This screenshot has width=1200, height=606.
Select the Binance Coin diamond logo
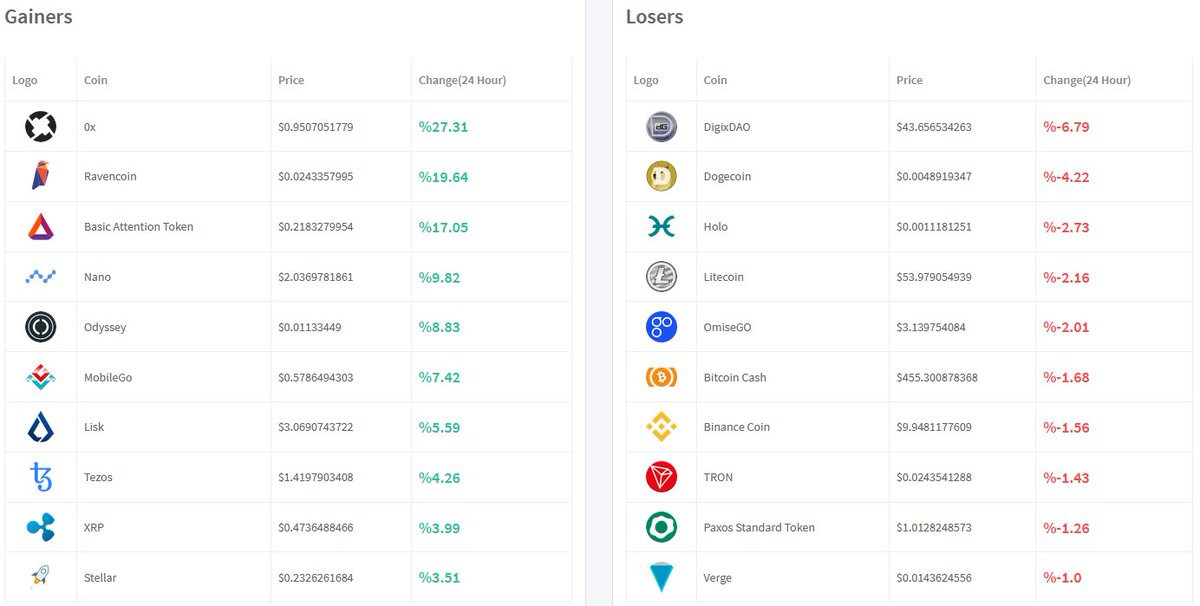pos(660,427)
